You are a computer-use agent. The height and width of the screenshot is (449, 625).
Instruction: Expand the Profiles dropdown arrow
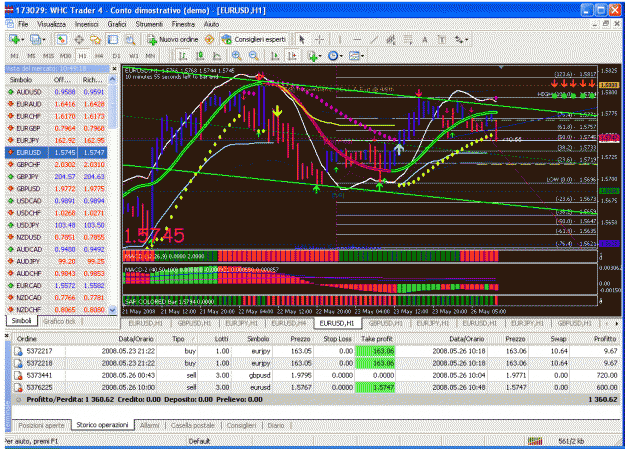pos(43,39)
